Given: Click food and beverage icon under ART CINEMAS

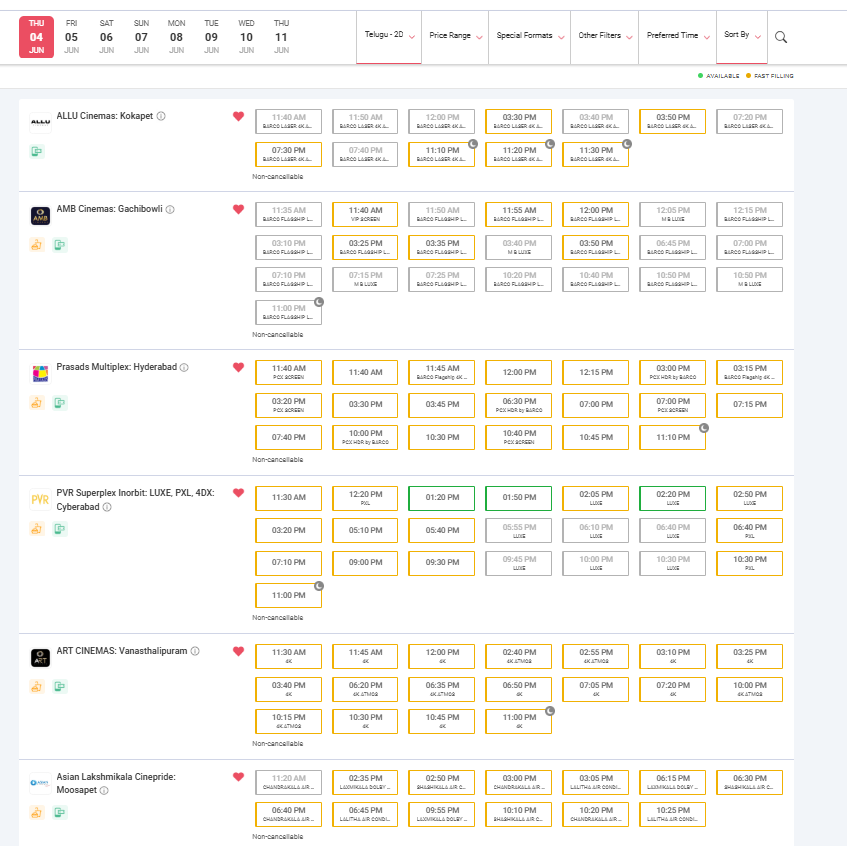Looking at the screenshot, I should tap(37, 687).
